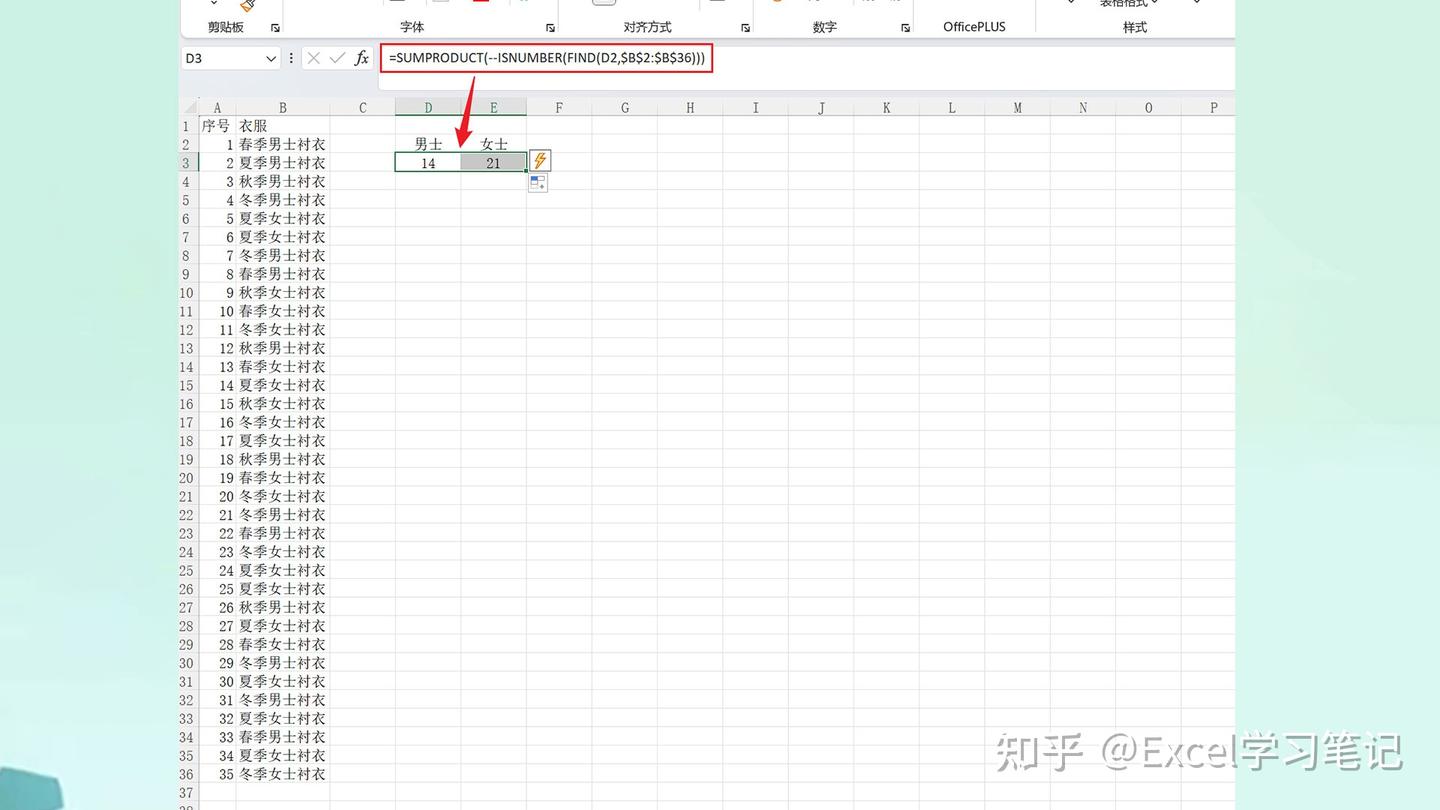Click the Quick Analysis lightning icon near cell E3
The width and height of the screenshot is (1440, 810).
point(538,160)
